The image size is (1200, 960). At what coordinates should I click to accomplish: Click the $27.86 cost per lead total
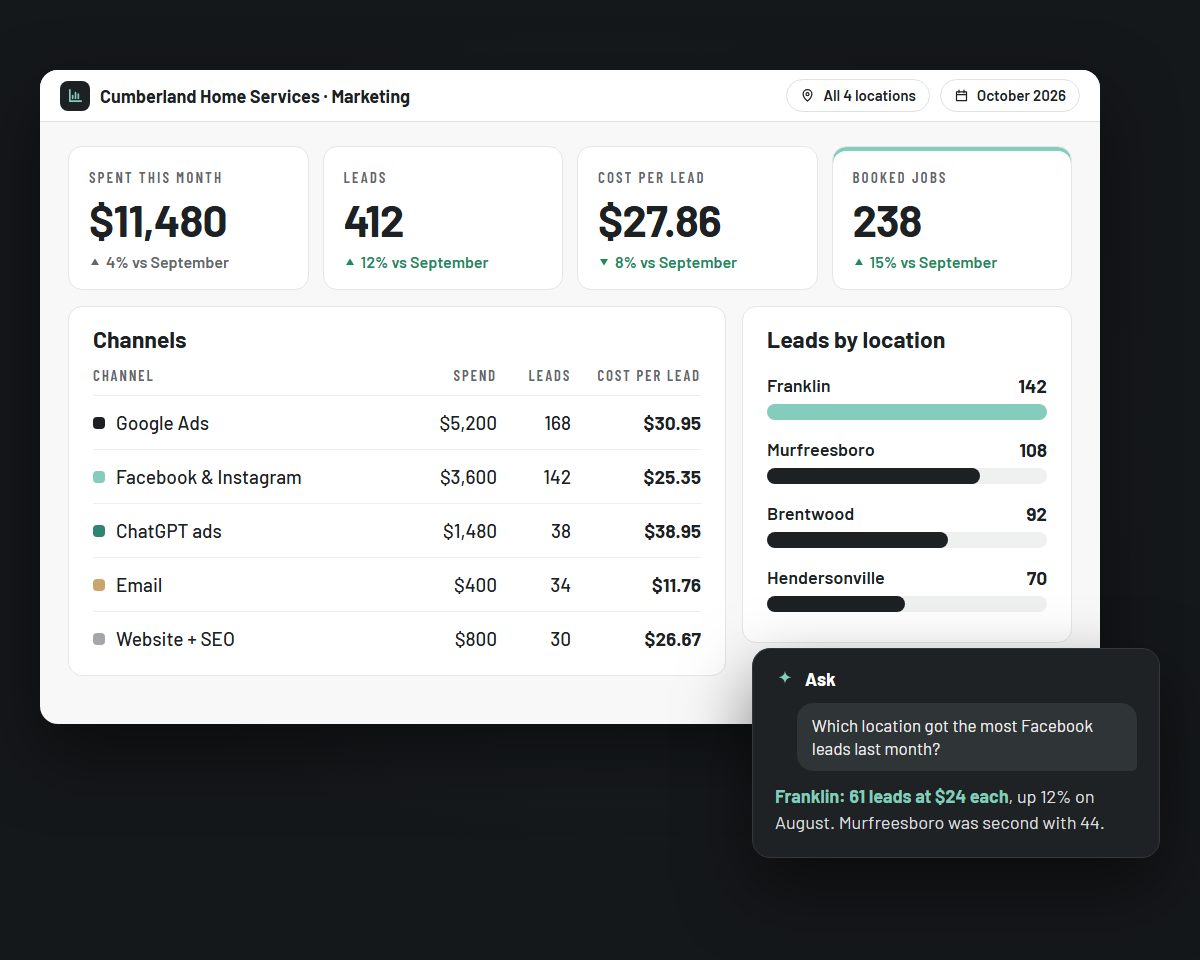[x=660, y=221]
